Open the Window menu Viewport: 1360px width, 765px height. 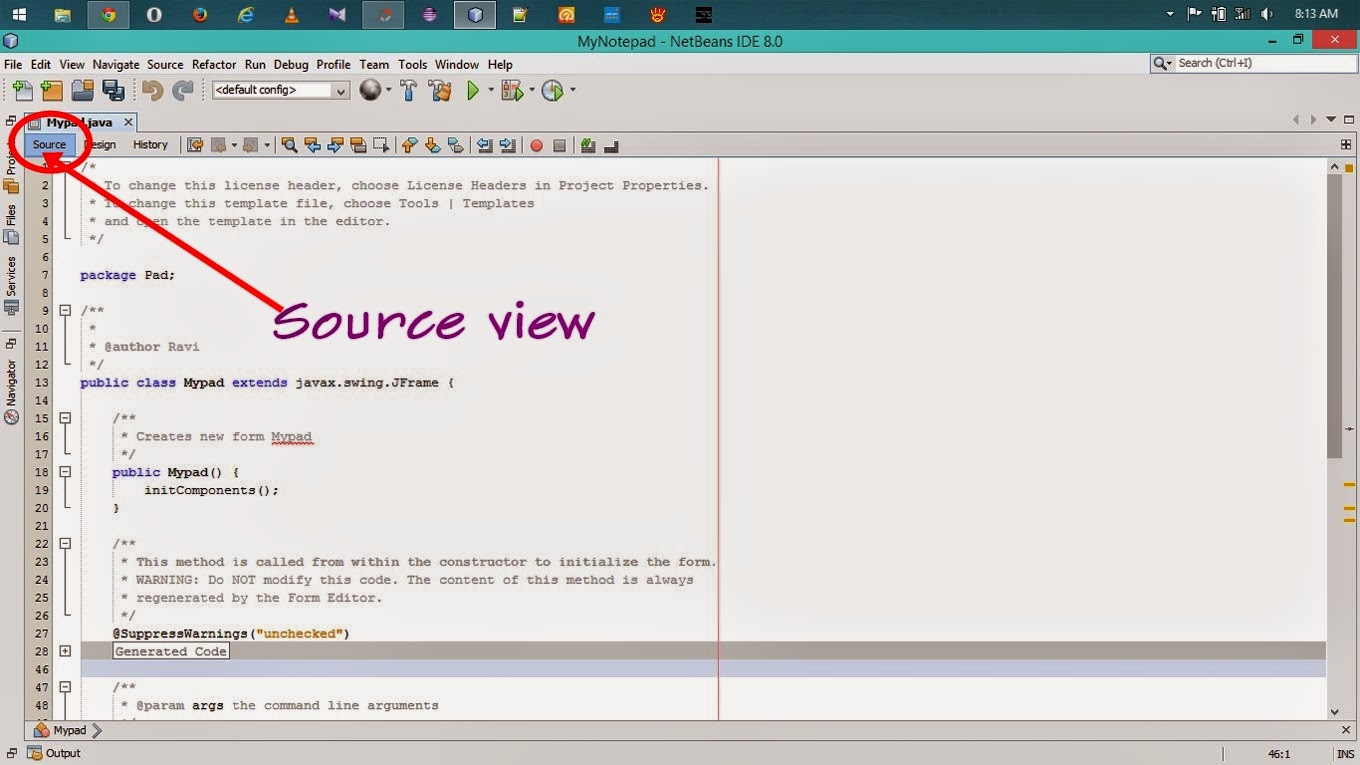point(457,64)
